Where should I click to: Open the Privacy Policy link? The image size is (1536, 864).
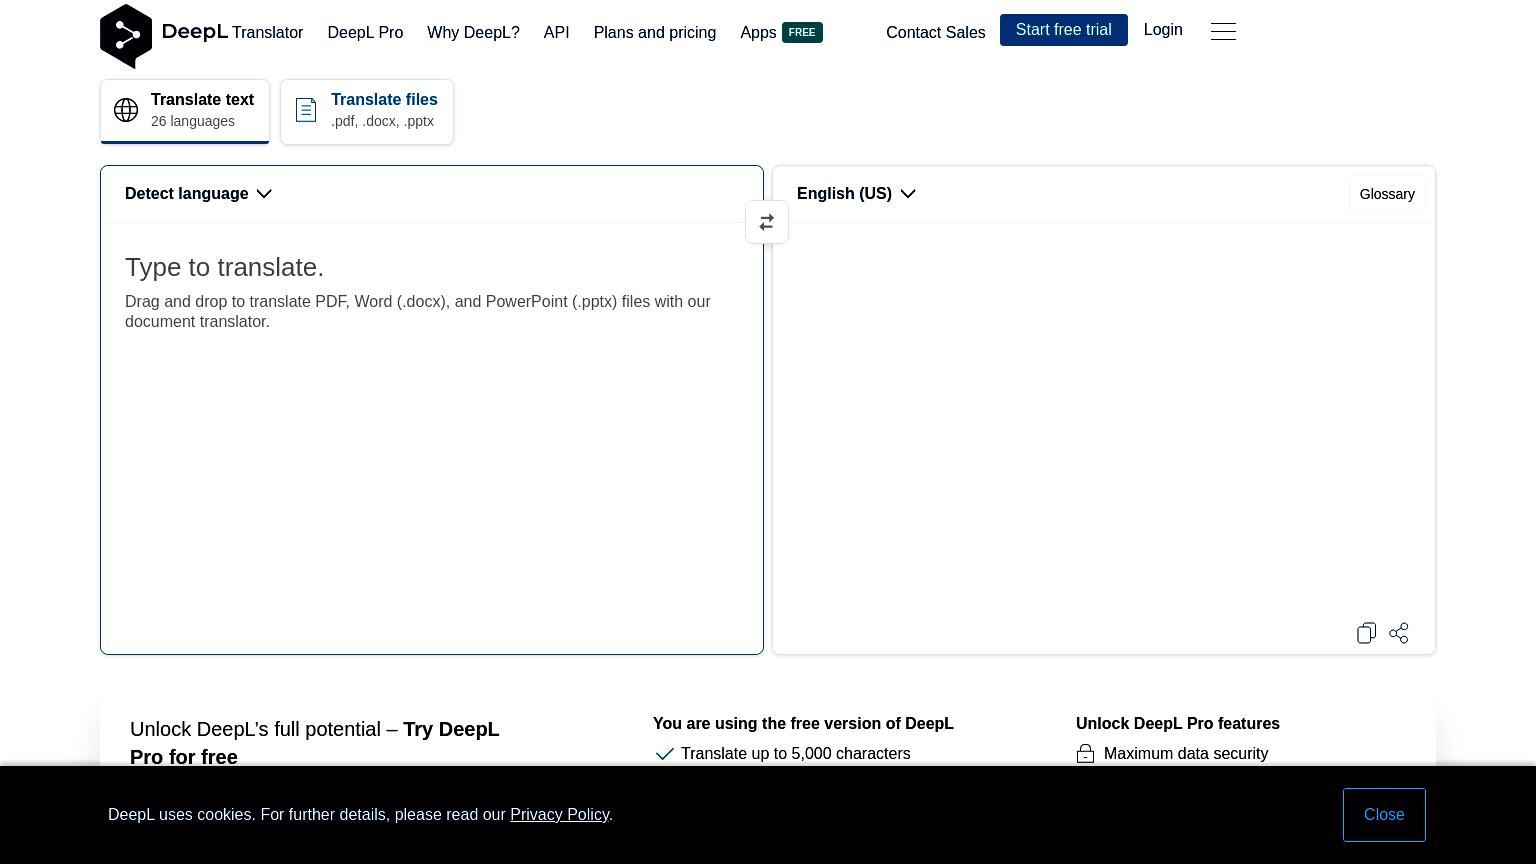pos(559,815)
